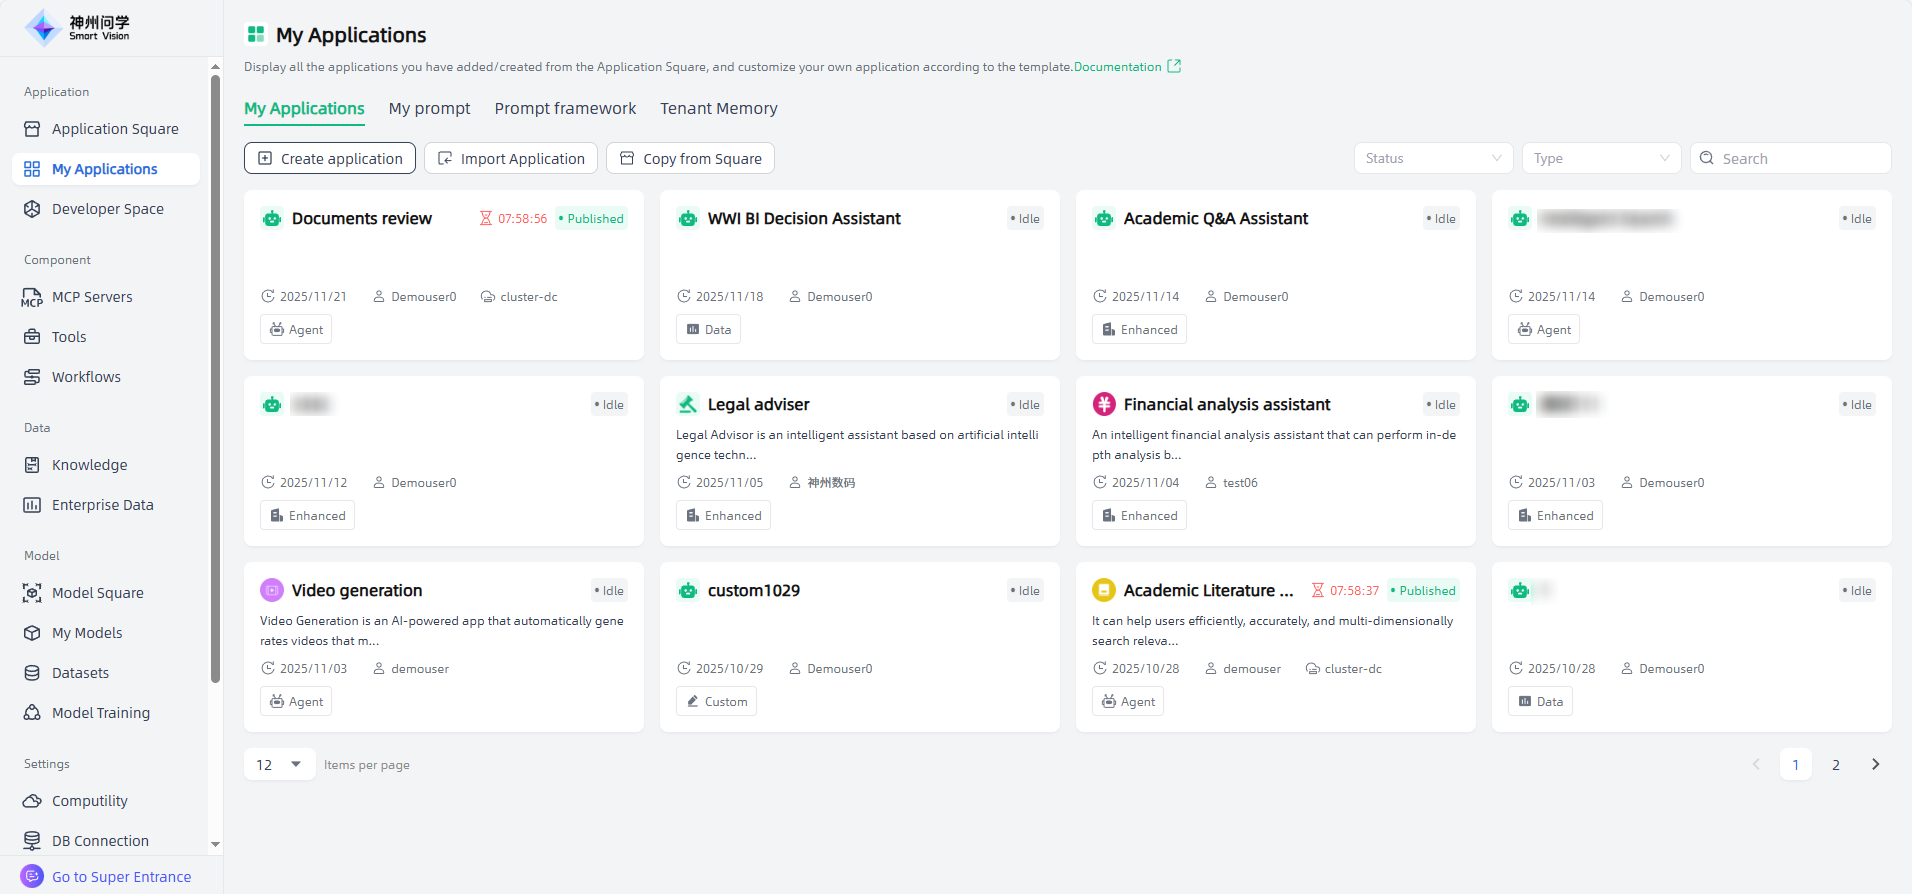This screenshot has height=894, width=1912.
Task: Open the Type filter dropdown
Action: 1601,158
